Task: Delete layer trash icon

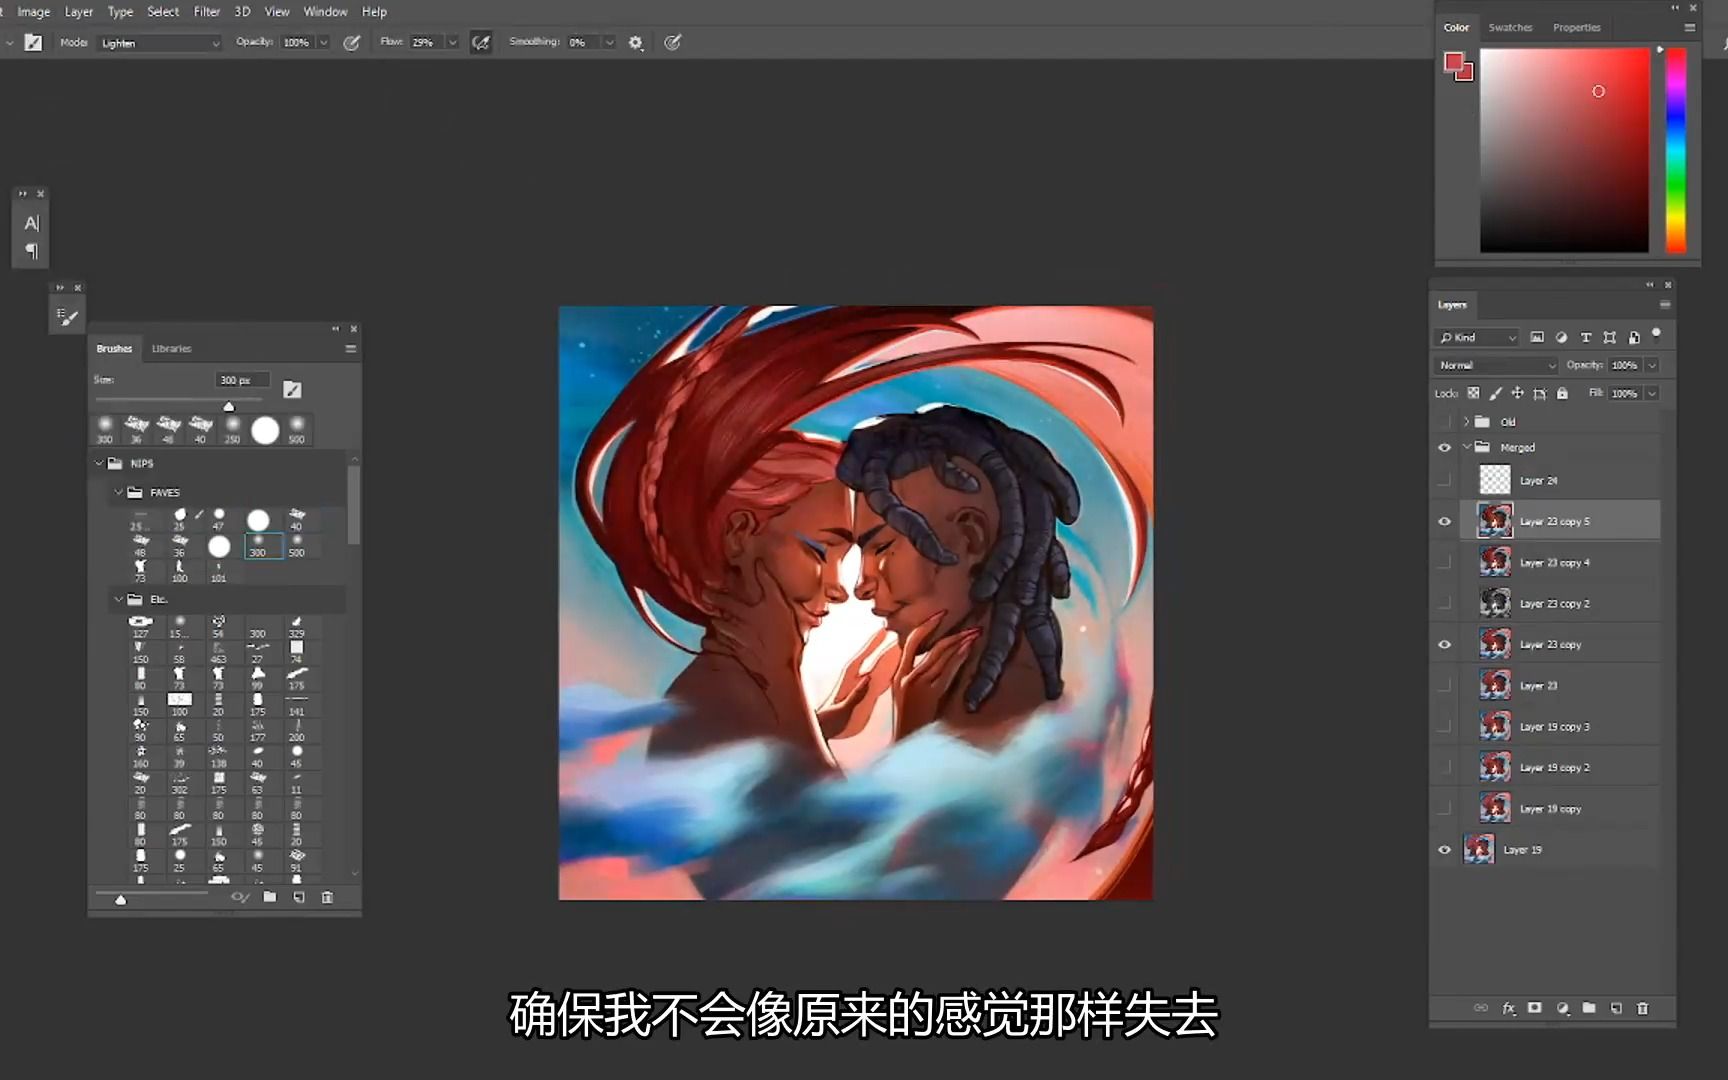Action: (1642, 1008)
